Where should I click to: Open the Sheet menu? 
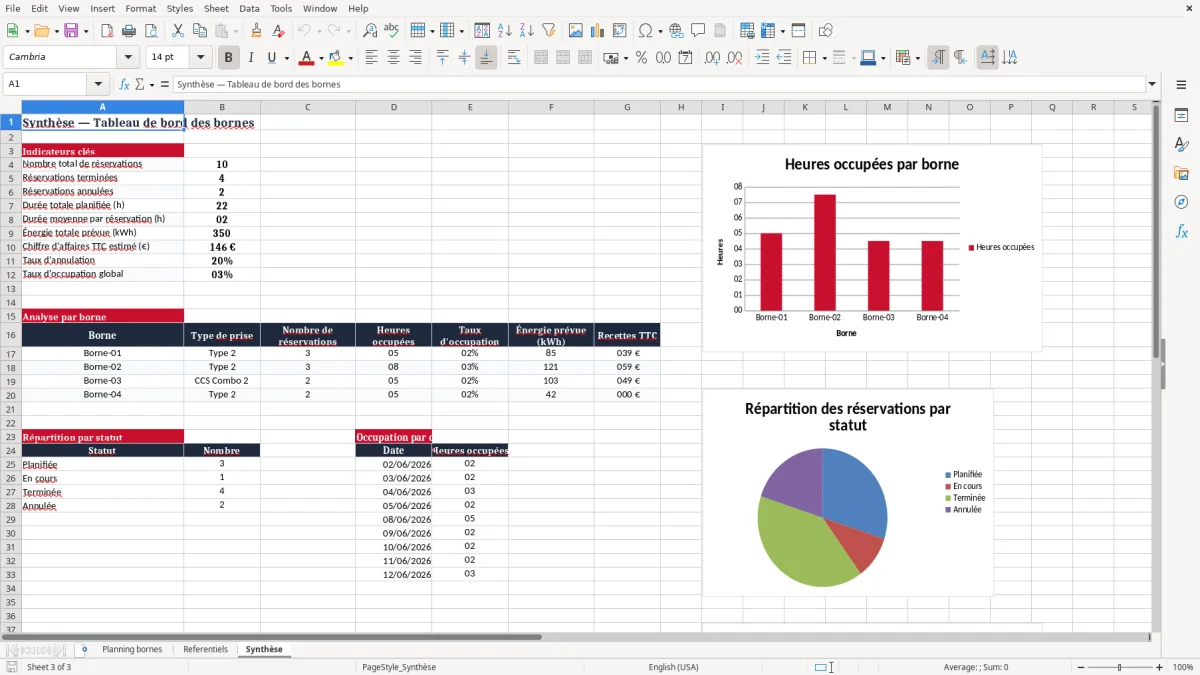(216, 8)
